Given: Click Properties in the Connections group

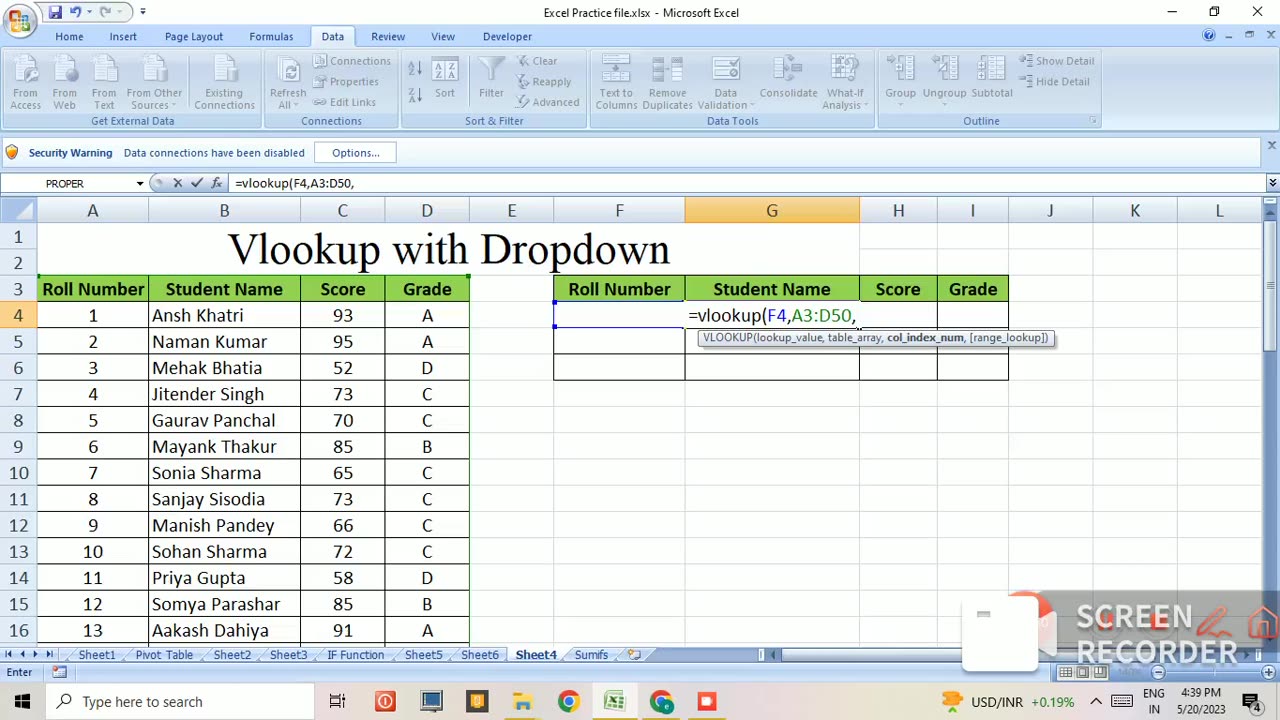Looking at the screenshot, I should click(x=346, y=82).
